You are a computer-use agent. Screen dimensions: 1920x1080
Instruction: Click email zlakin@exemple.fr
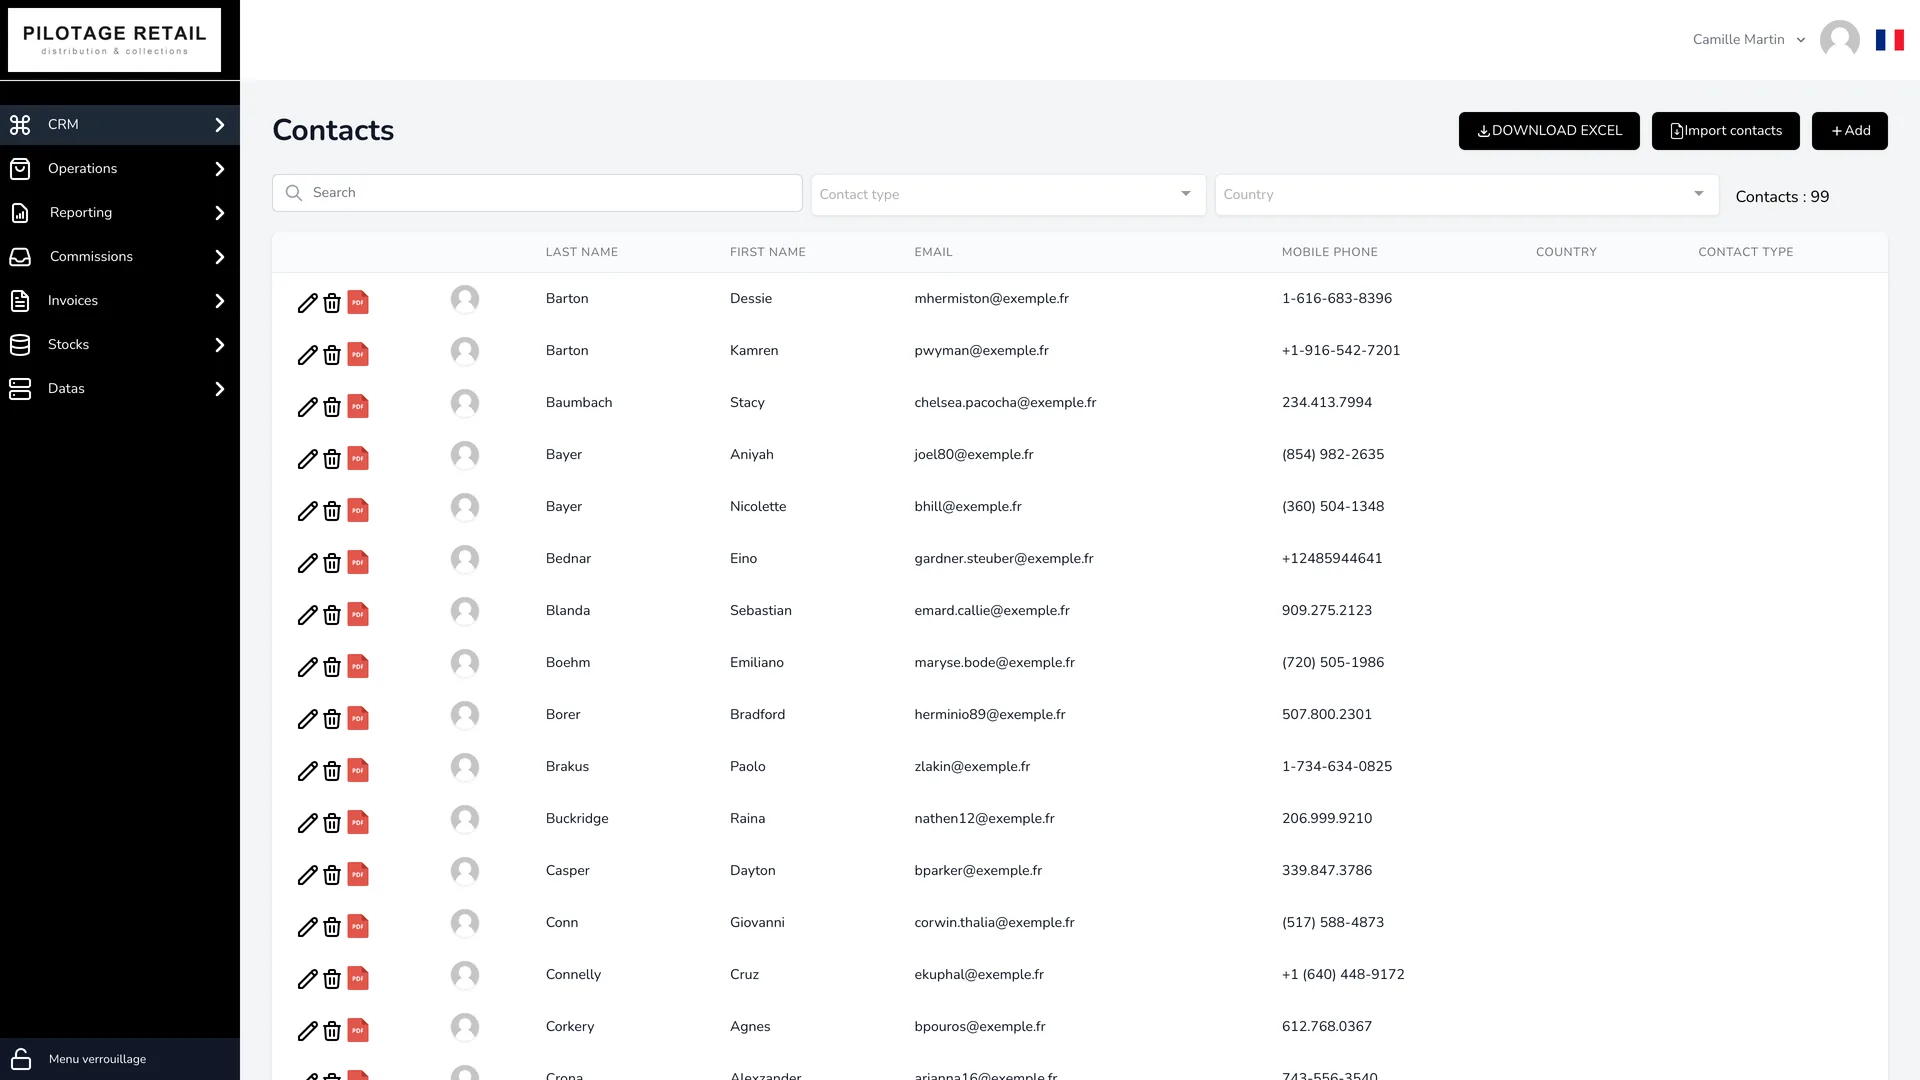pyautogui.click(x=972, y=767)
